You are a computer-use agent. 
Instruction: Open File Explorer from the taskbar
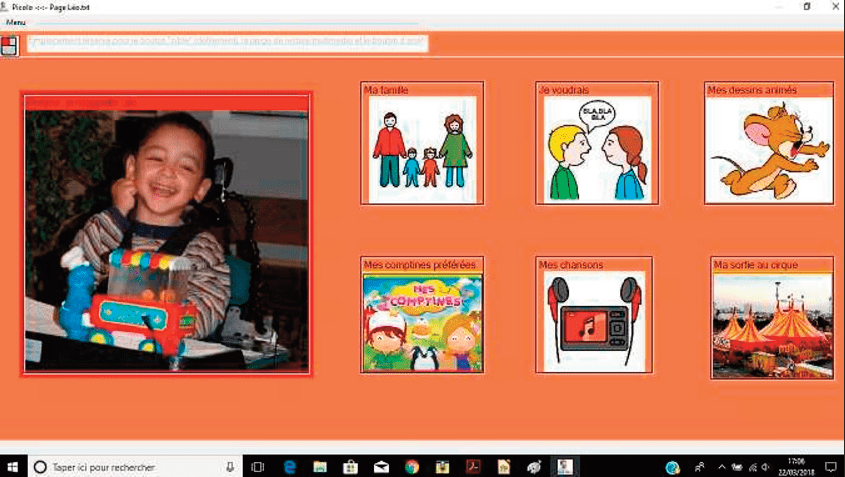tap(319, 466)
